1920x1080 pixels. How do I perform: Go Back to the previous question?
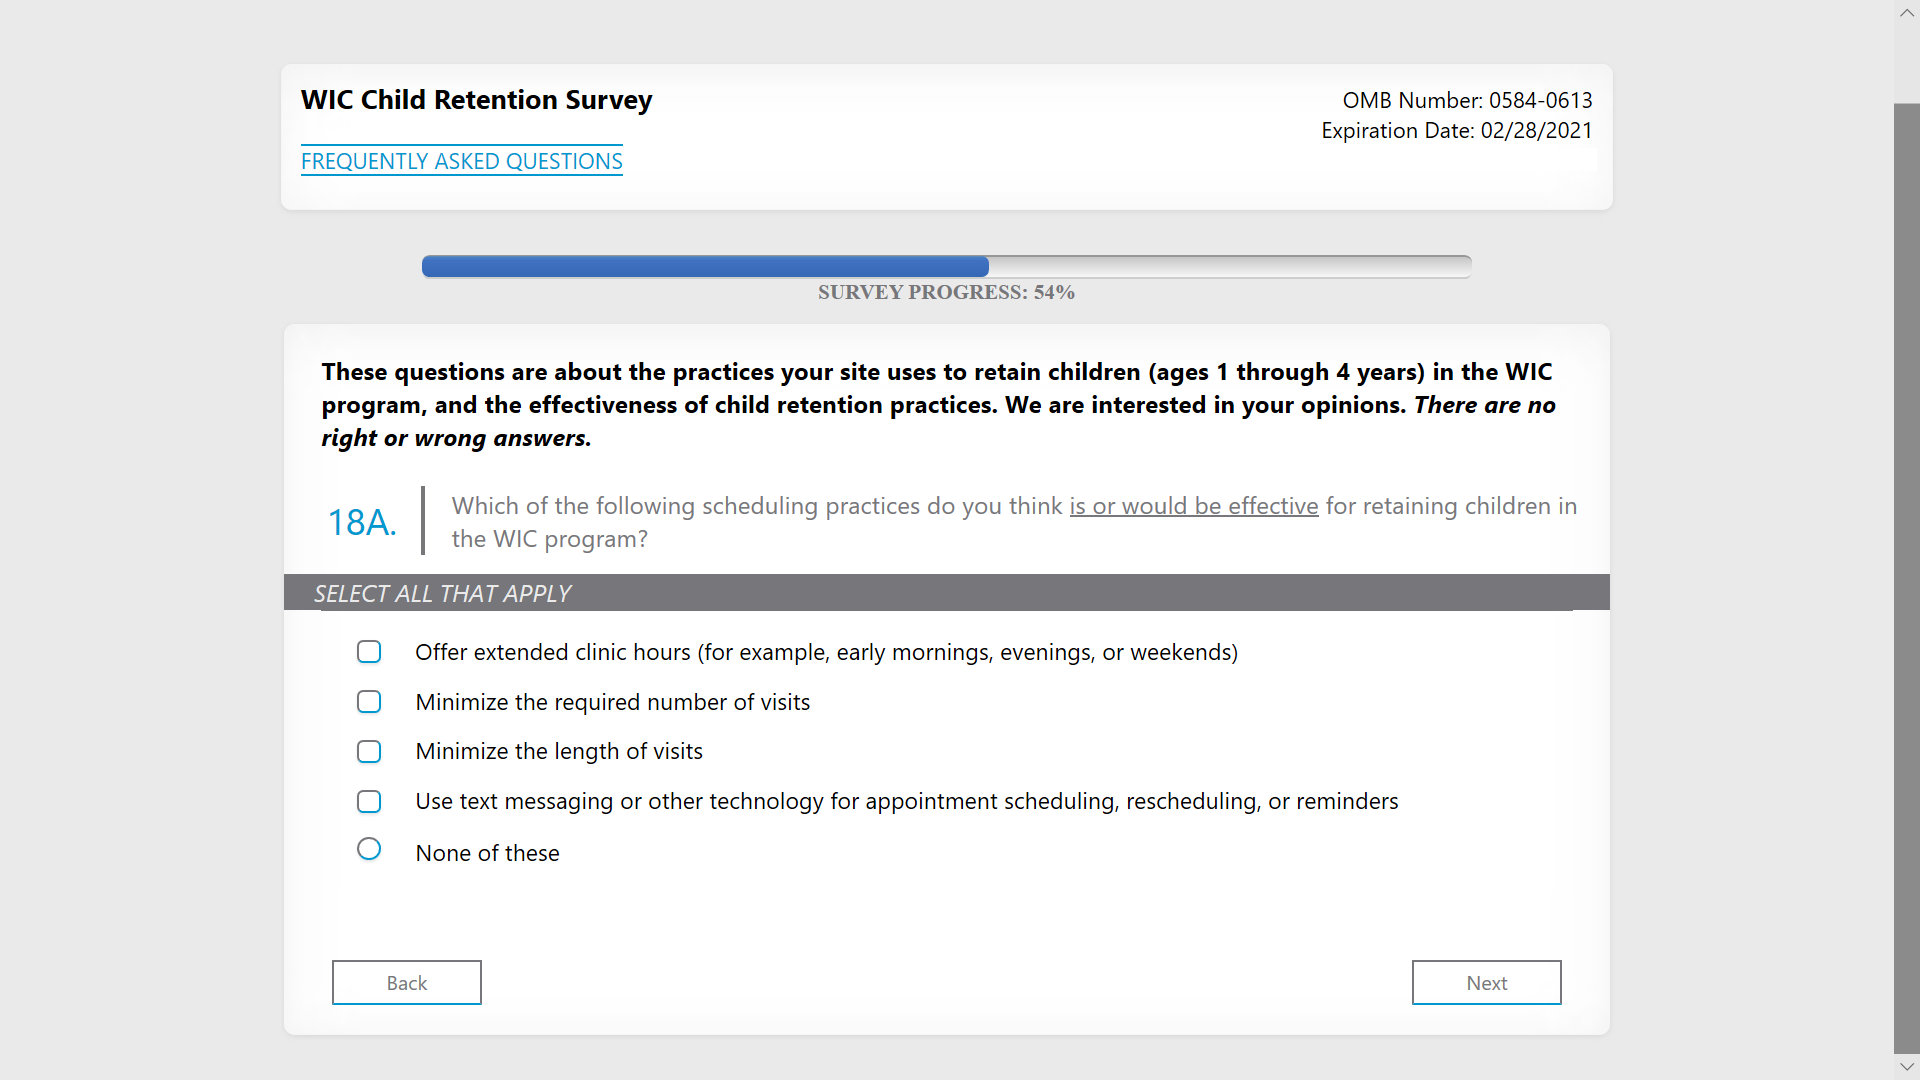point(407,982)
